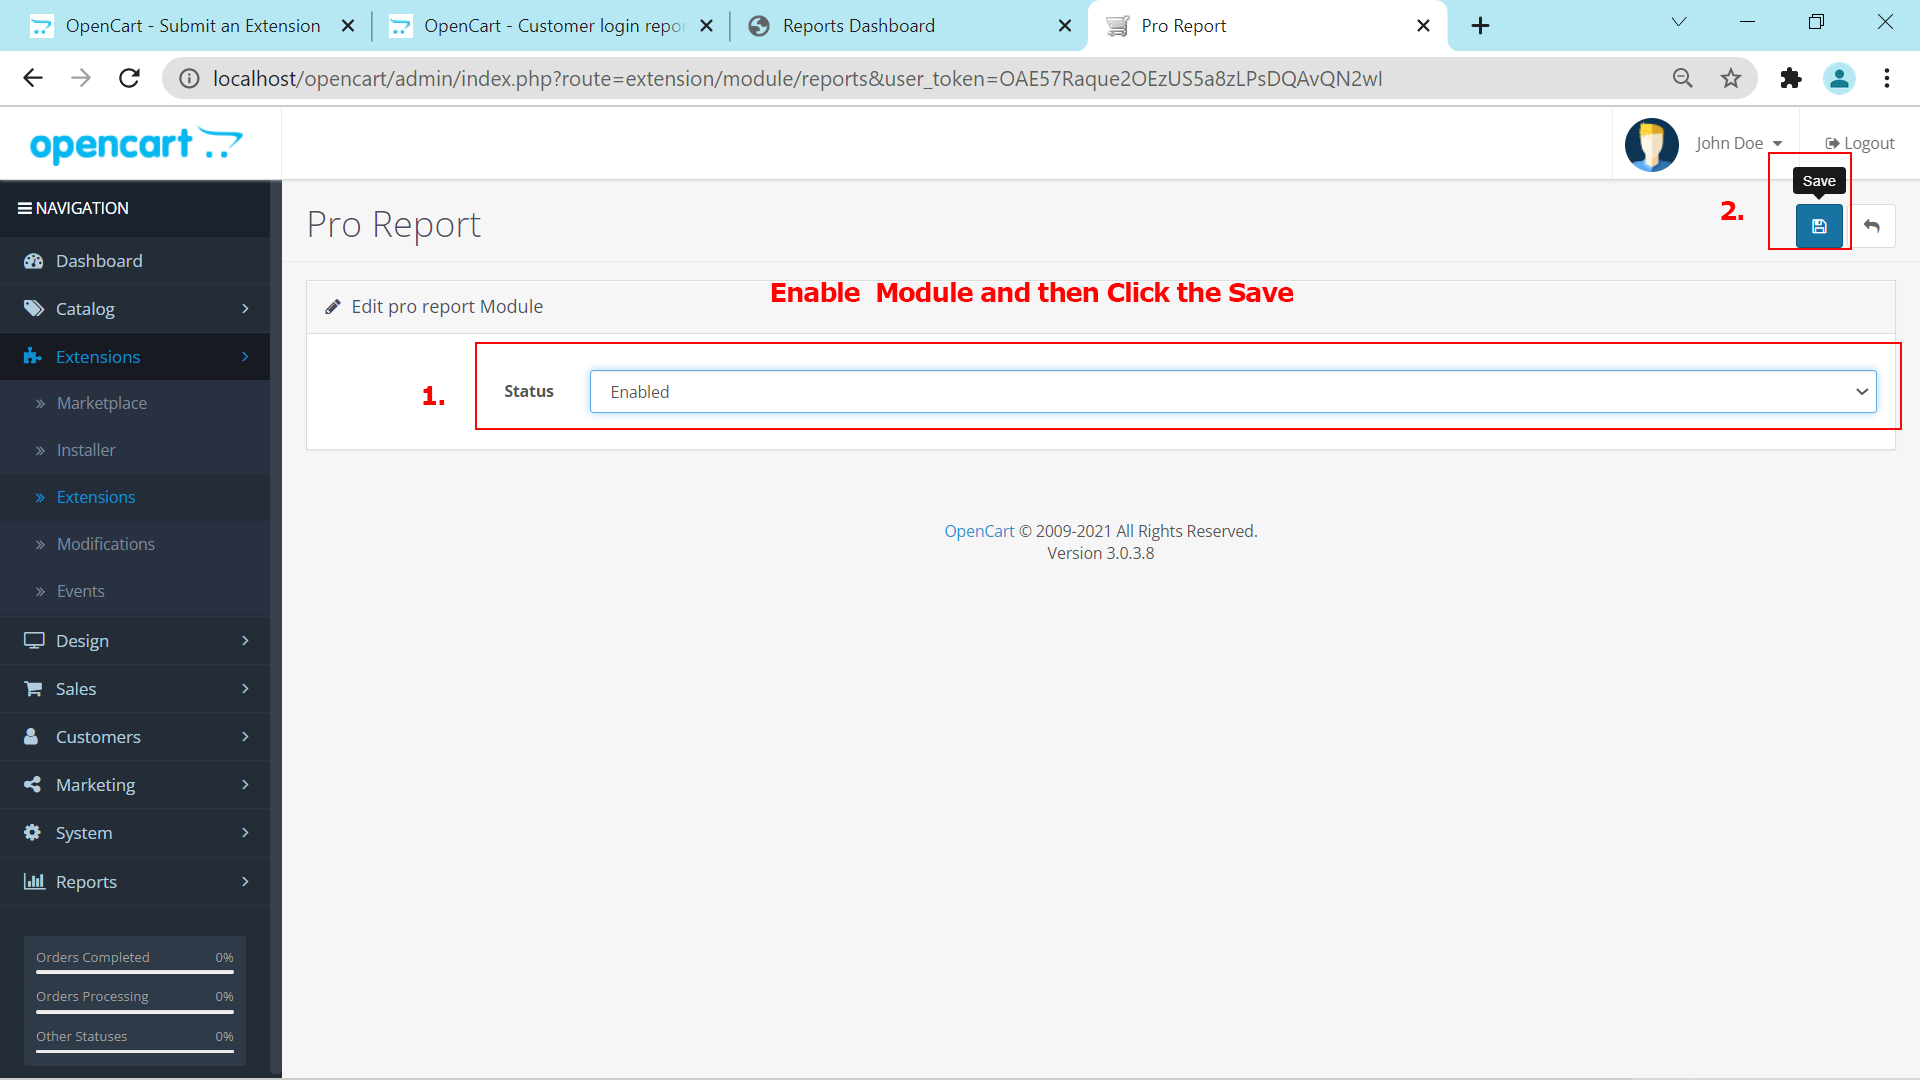The width and height of the screenshot is (1920, 1080).
Task: Click the Edit pro report Module heading
Action: coord(447,307)
